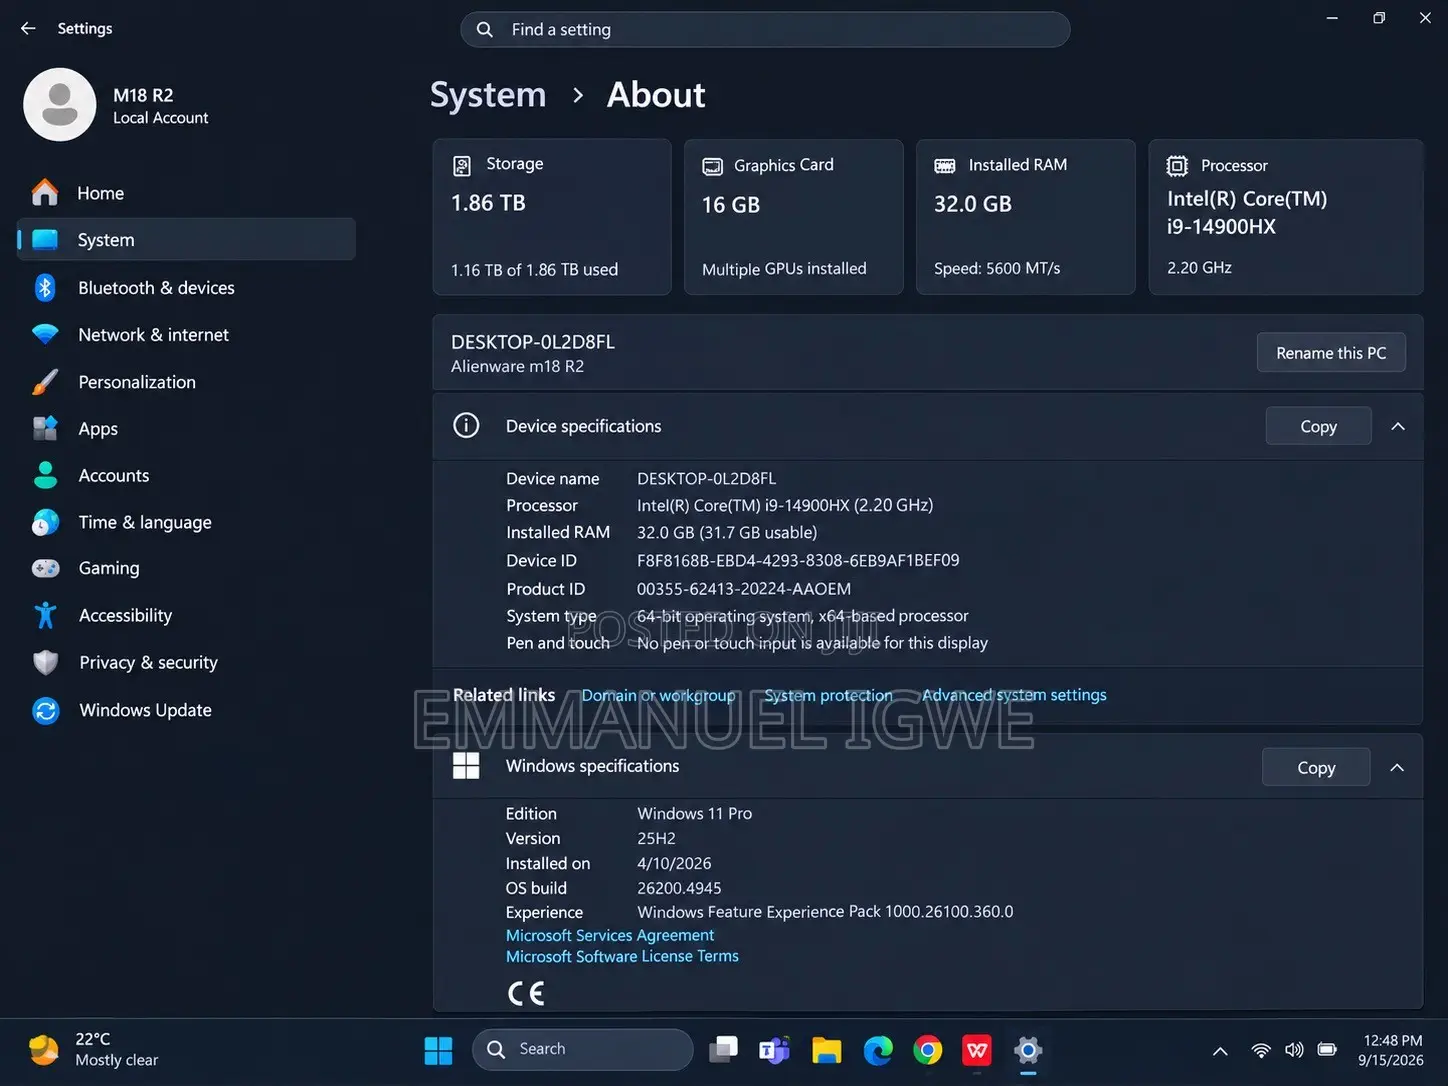The image size is (1448, 1086).
Task: Open Home in the sidebar
Action: pyautogui.click(x=186, y=193)
